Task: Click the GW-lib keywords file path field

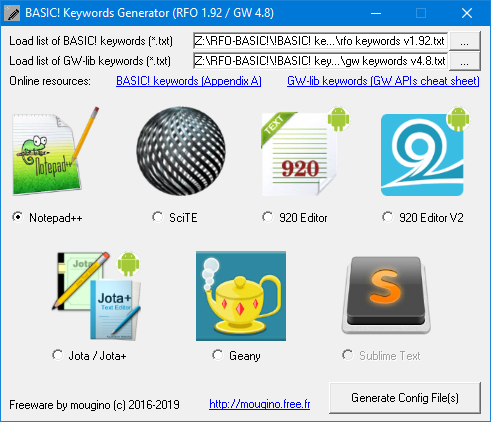Action: pyautogui.click(x=321, y=61)
